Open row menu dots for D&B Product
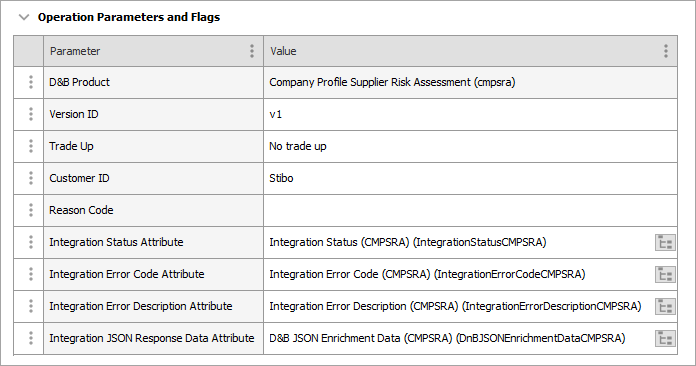696x366 pixels. point(31,82)
